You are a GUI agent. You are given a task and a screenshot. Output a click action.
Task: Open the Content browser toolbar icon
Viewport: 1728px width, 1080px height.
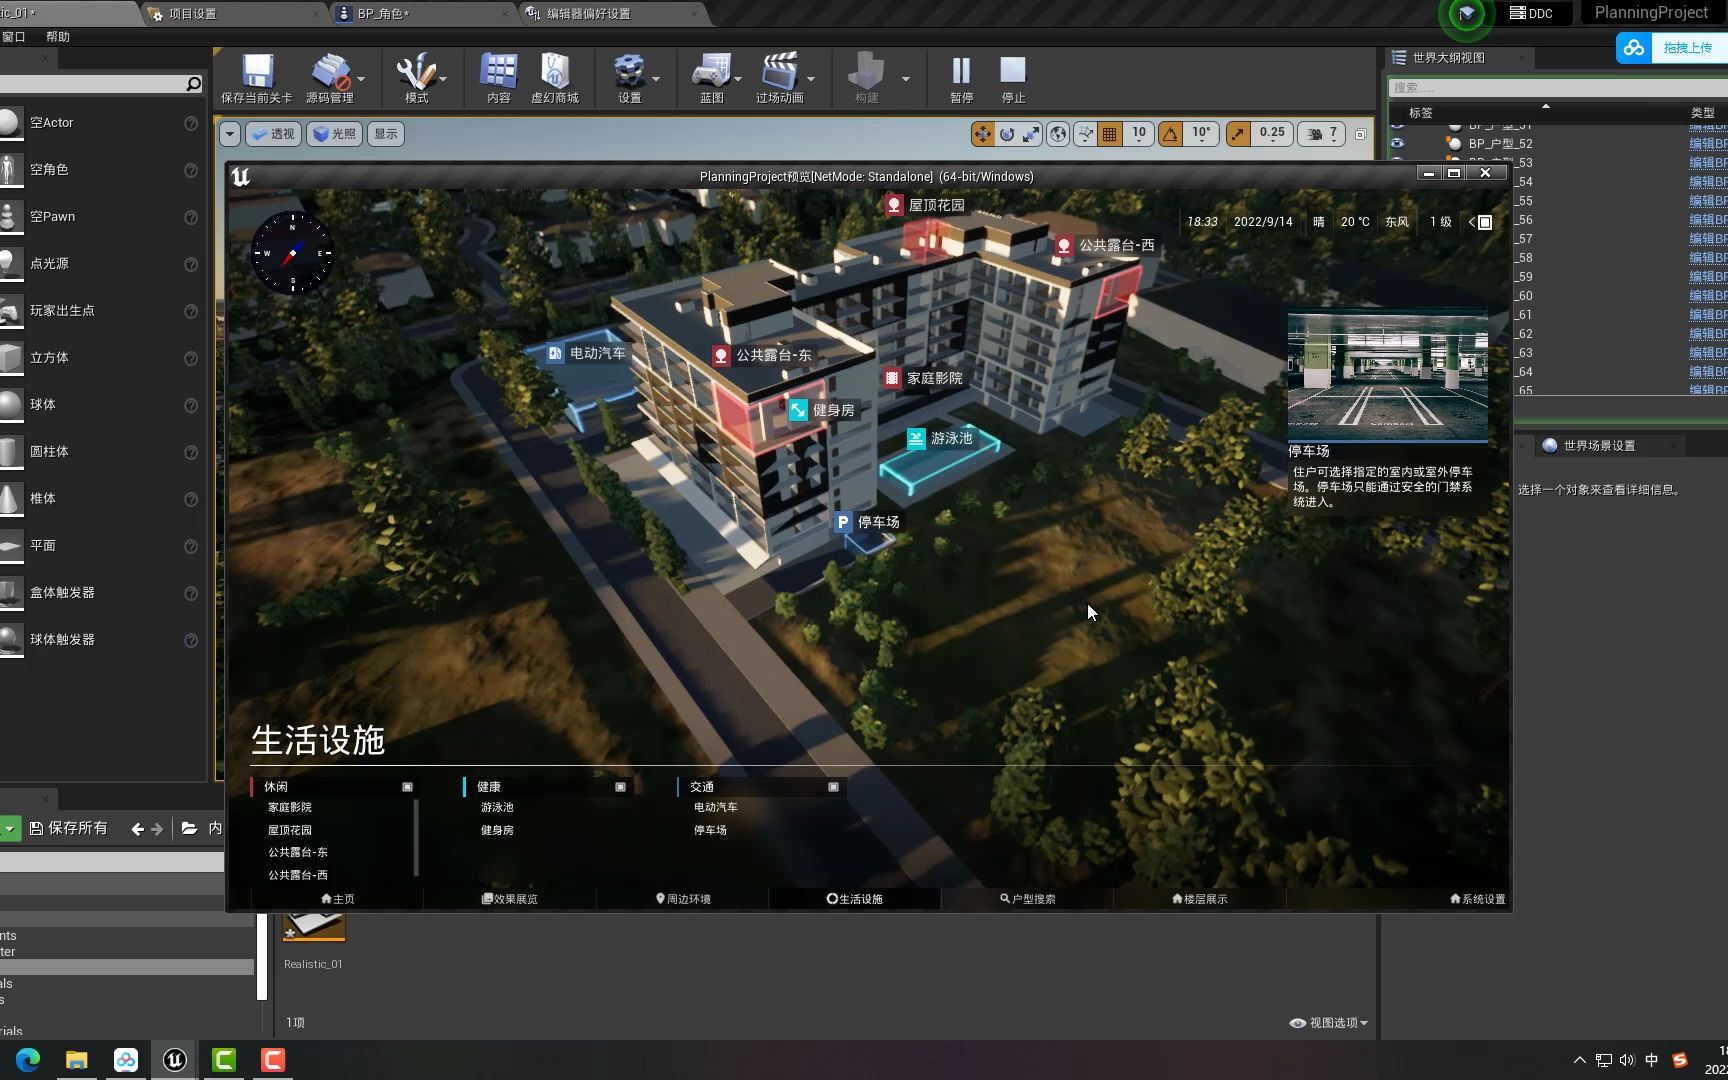(x=498, y=79)
